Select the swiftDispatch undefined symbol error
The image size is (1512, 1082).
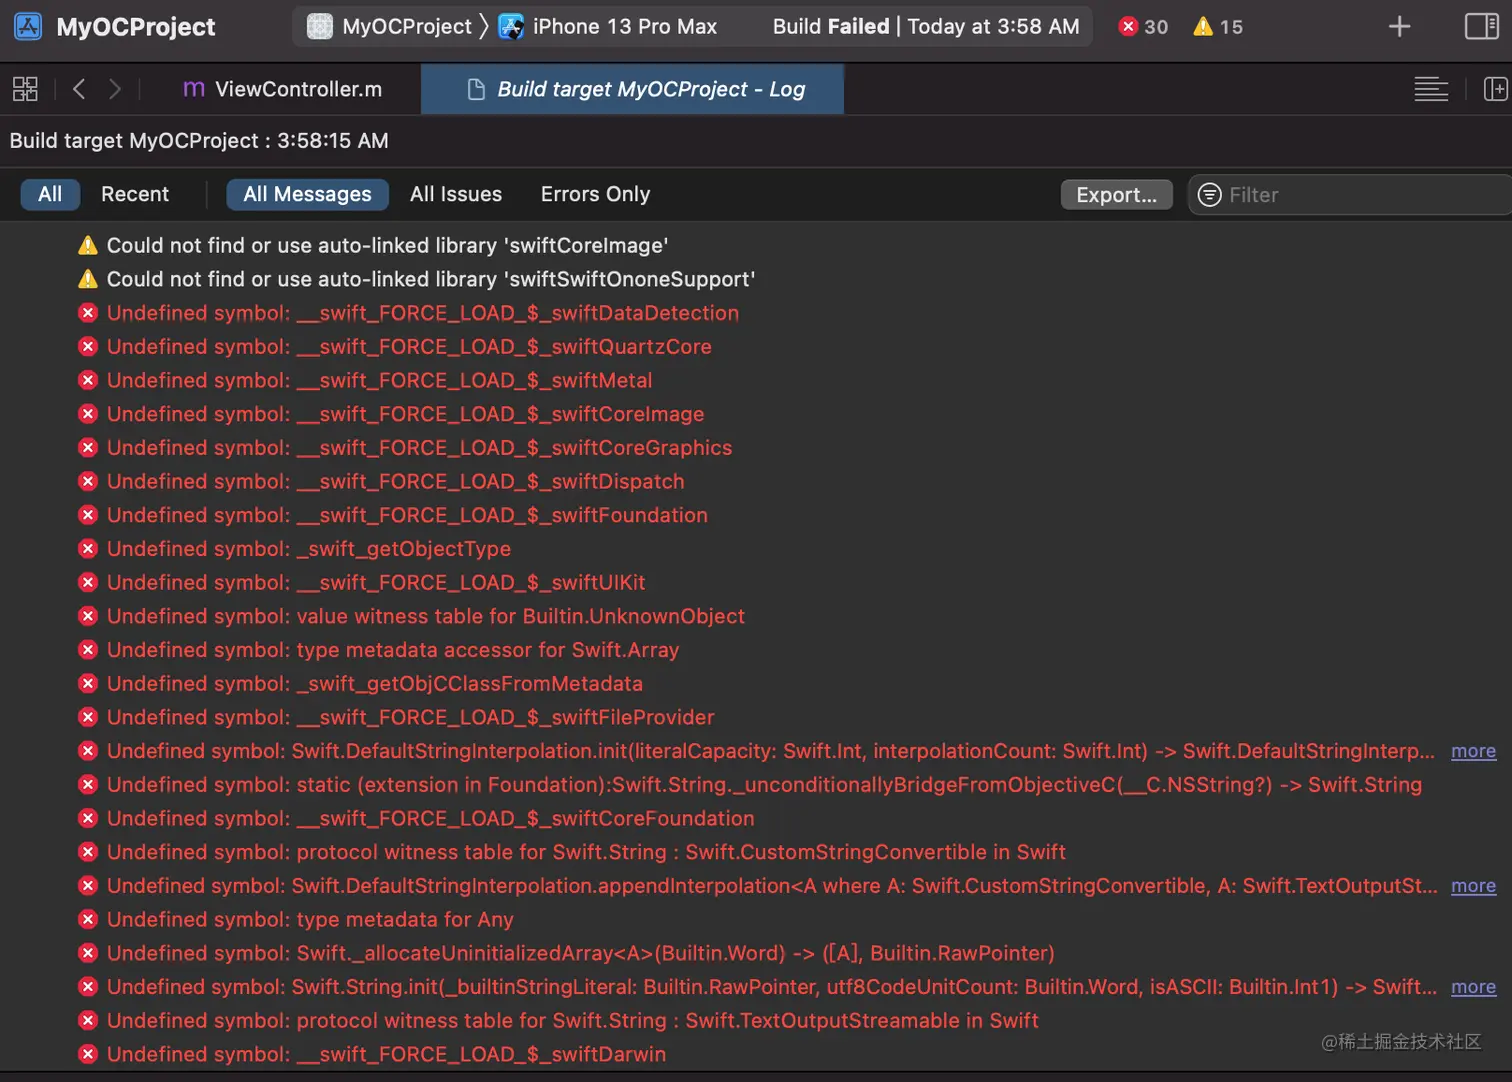(x=396, y=481)
